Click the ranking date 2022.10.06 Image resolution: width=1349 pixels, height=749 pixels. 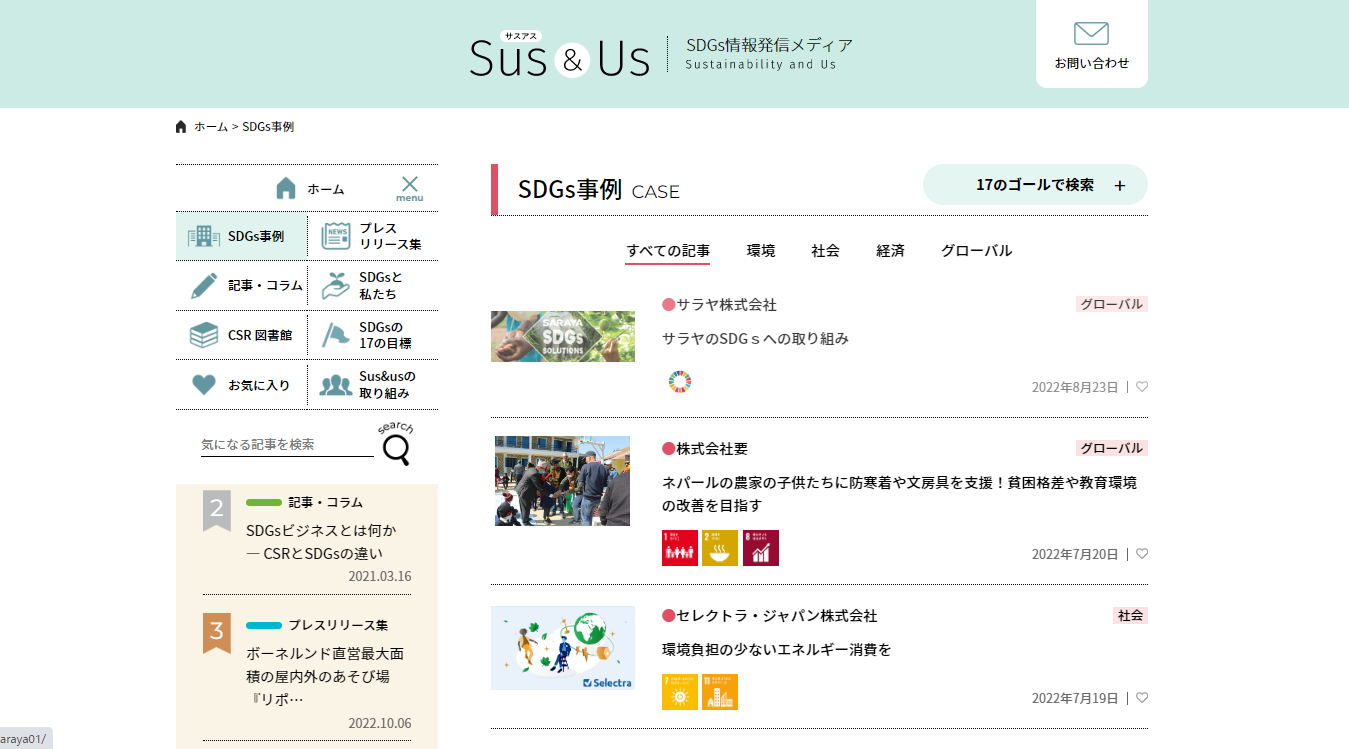click(x=379, y=724)
